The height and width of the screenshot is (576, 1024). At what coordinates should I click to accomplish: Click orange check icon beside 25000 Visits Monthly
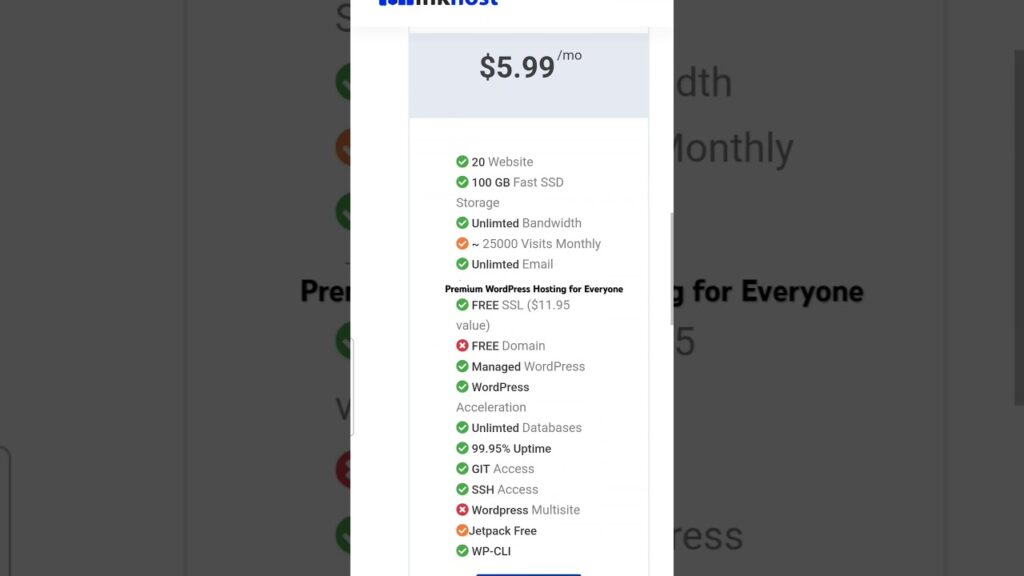[462, 244]
